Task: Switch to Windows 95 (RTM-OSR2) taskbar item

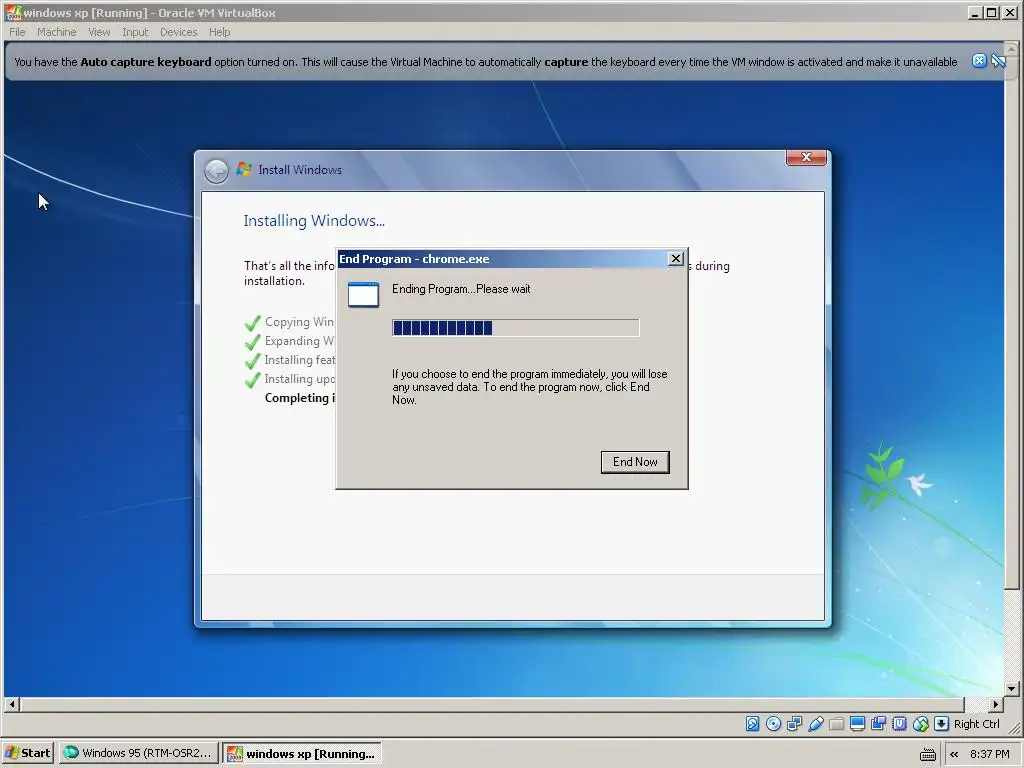Action: click(138, 753)
